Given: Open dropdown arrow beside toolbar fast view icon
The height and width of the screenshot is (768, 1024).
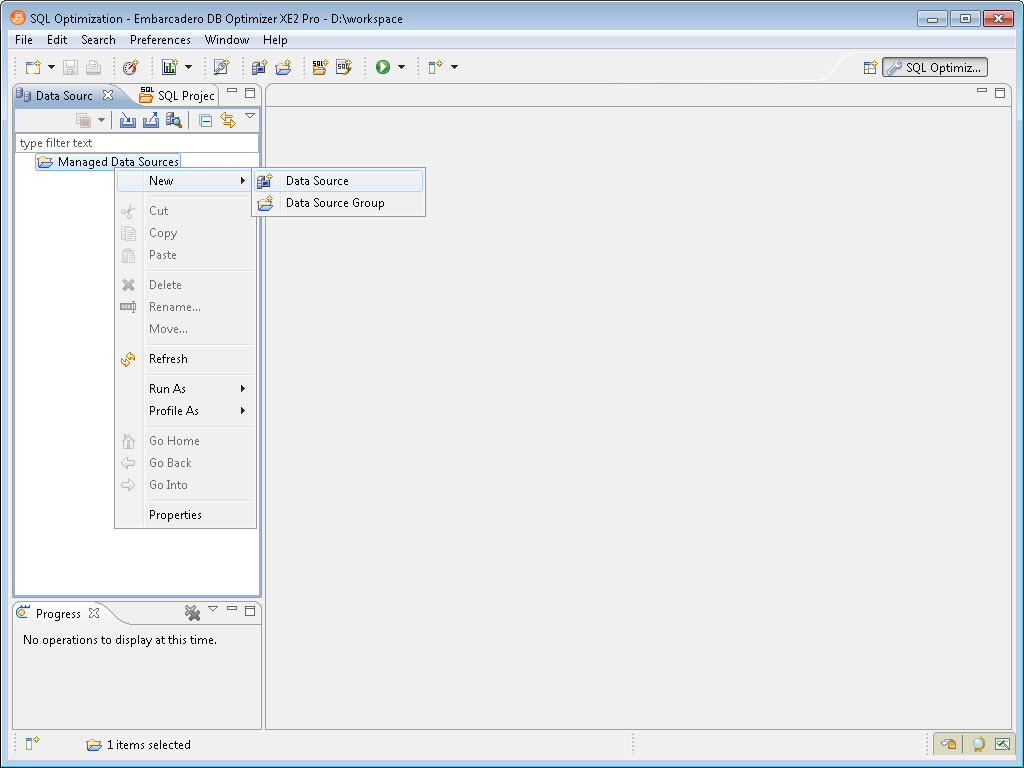Looking at the screenshot, I should point(454,67).
